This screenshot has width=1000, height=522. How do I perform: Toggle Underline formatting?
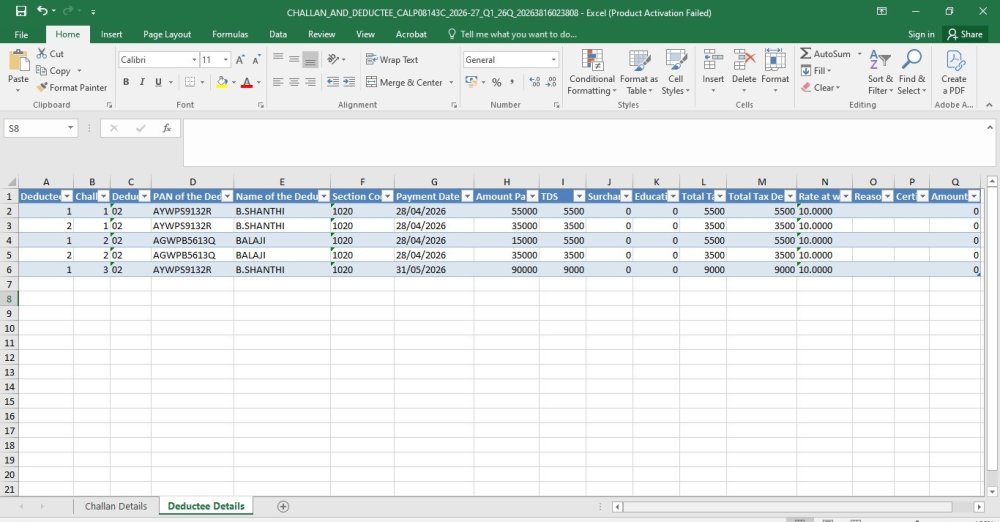[x=158, y=82]
